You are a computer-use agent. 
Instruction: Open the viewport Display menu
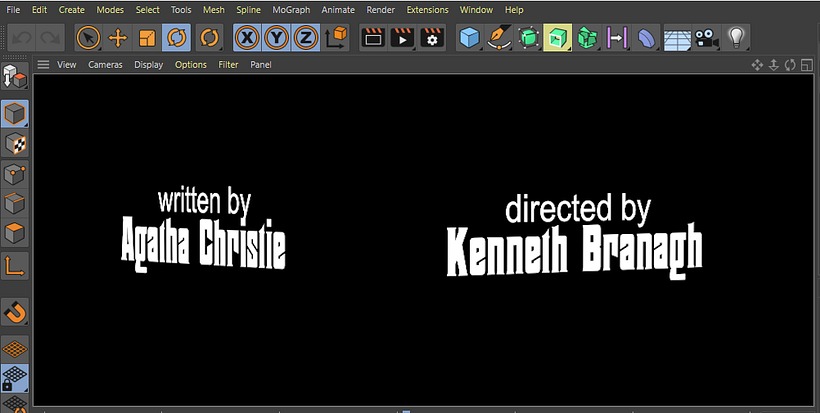pyautogui.click(x=149, y=65)
